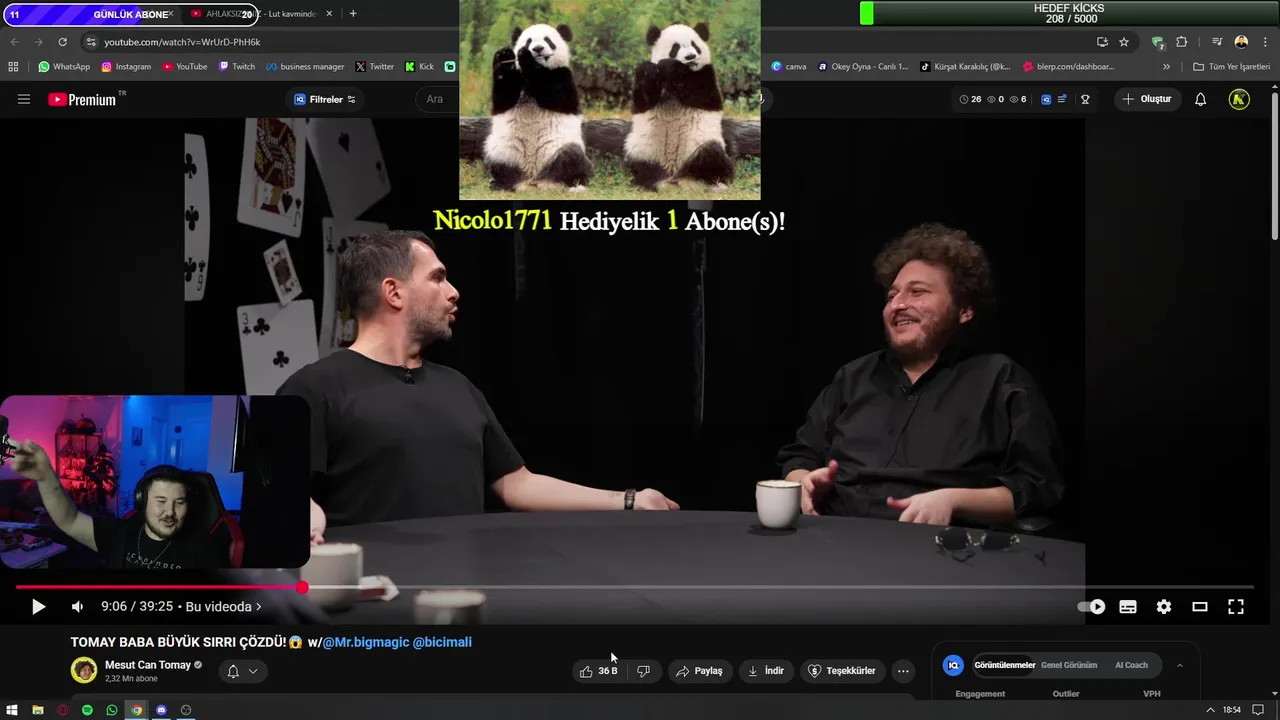Open Discord from the taskbar

click(161, 710)
